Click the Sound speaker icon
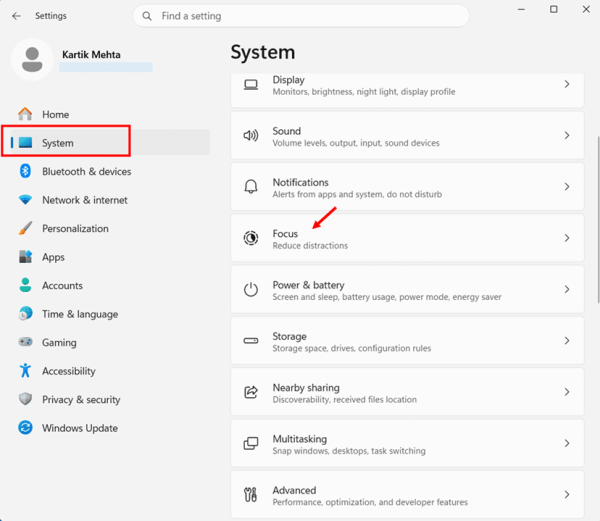The height and width of the screenshot is (521, 600). 251,135
